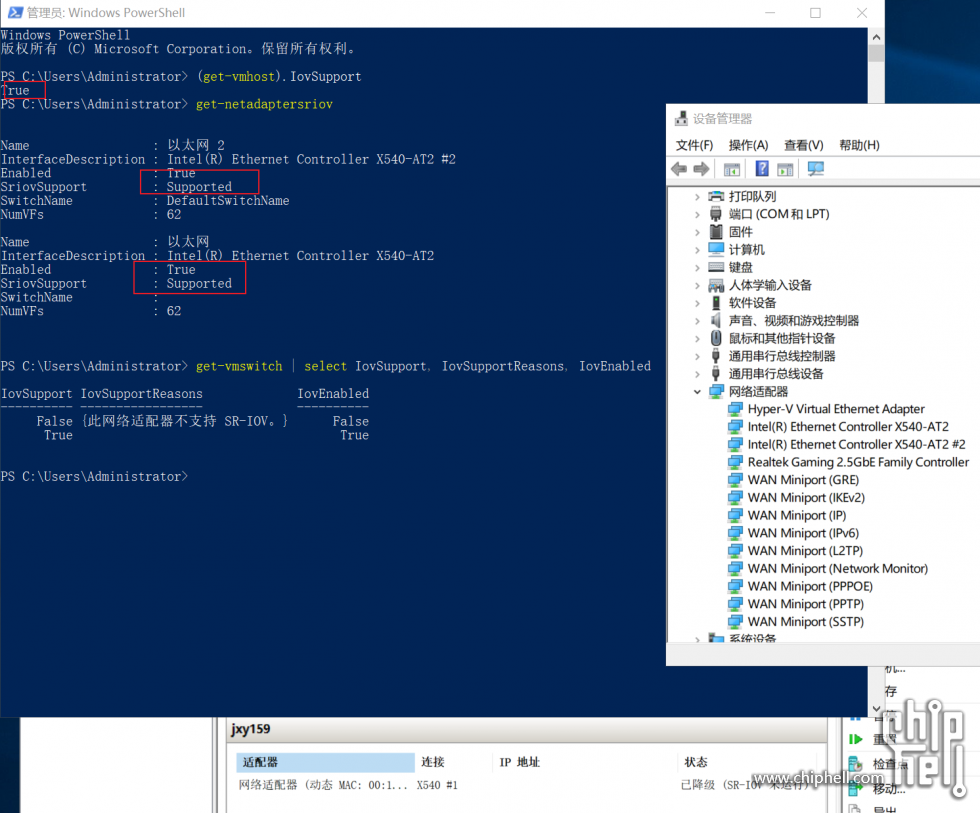Click the green start icon in Hyper-V actions pane
Viewport: 980px width, 813px height.
pos(856,739)
